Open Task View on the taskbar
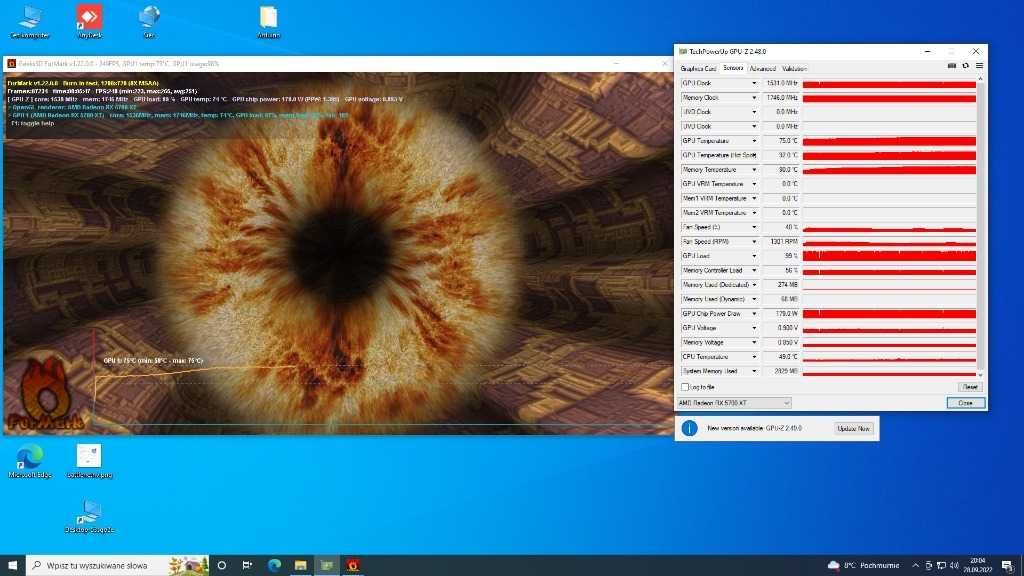This screenshot has width=1024, height=576. [x=248, y=565]
